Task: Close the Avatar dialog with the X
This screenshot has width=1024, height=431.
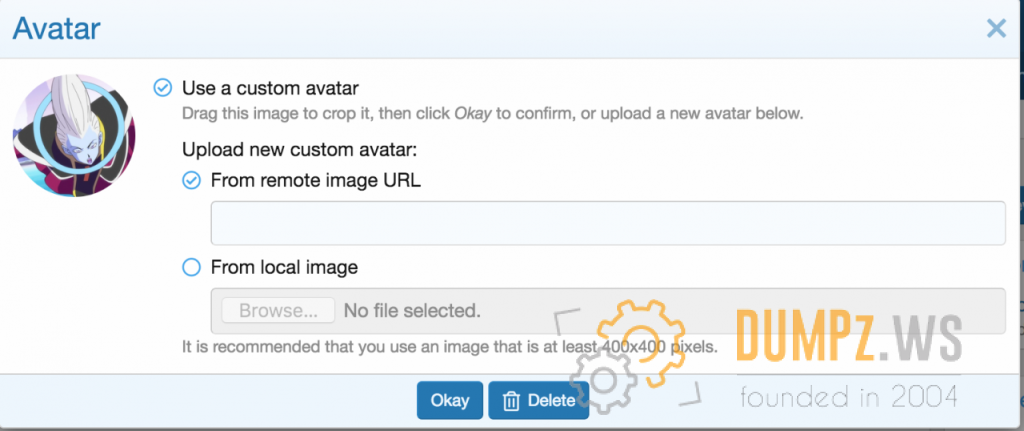Action: tap(995, 29)
